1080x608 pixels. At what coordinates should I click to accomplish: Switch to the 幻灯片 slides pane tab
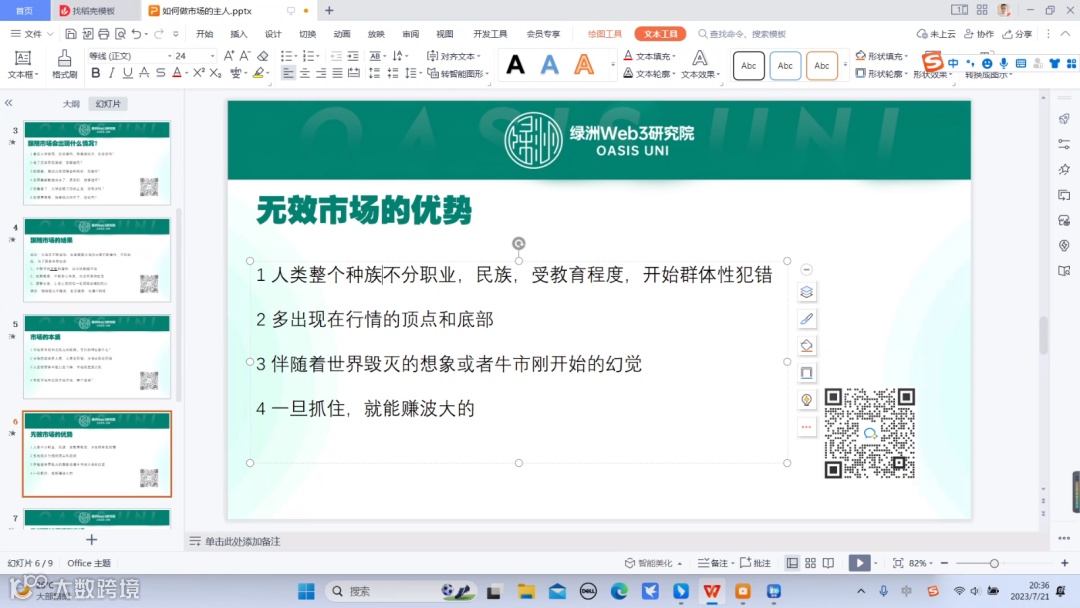108,104
